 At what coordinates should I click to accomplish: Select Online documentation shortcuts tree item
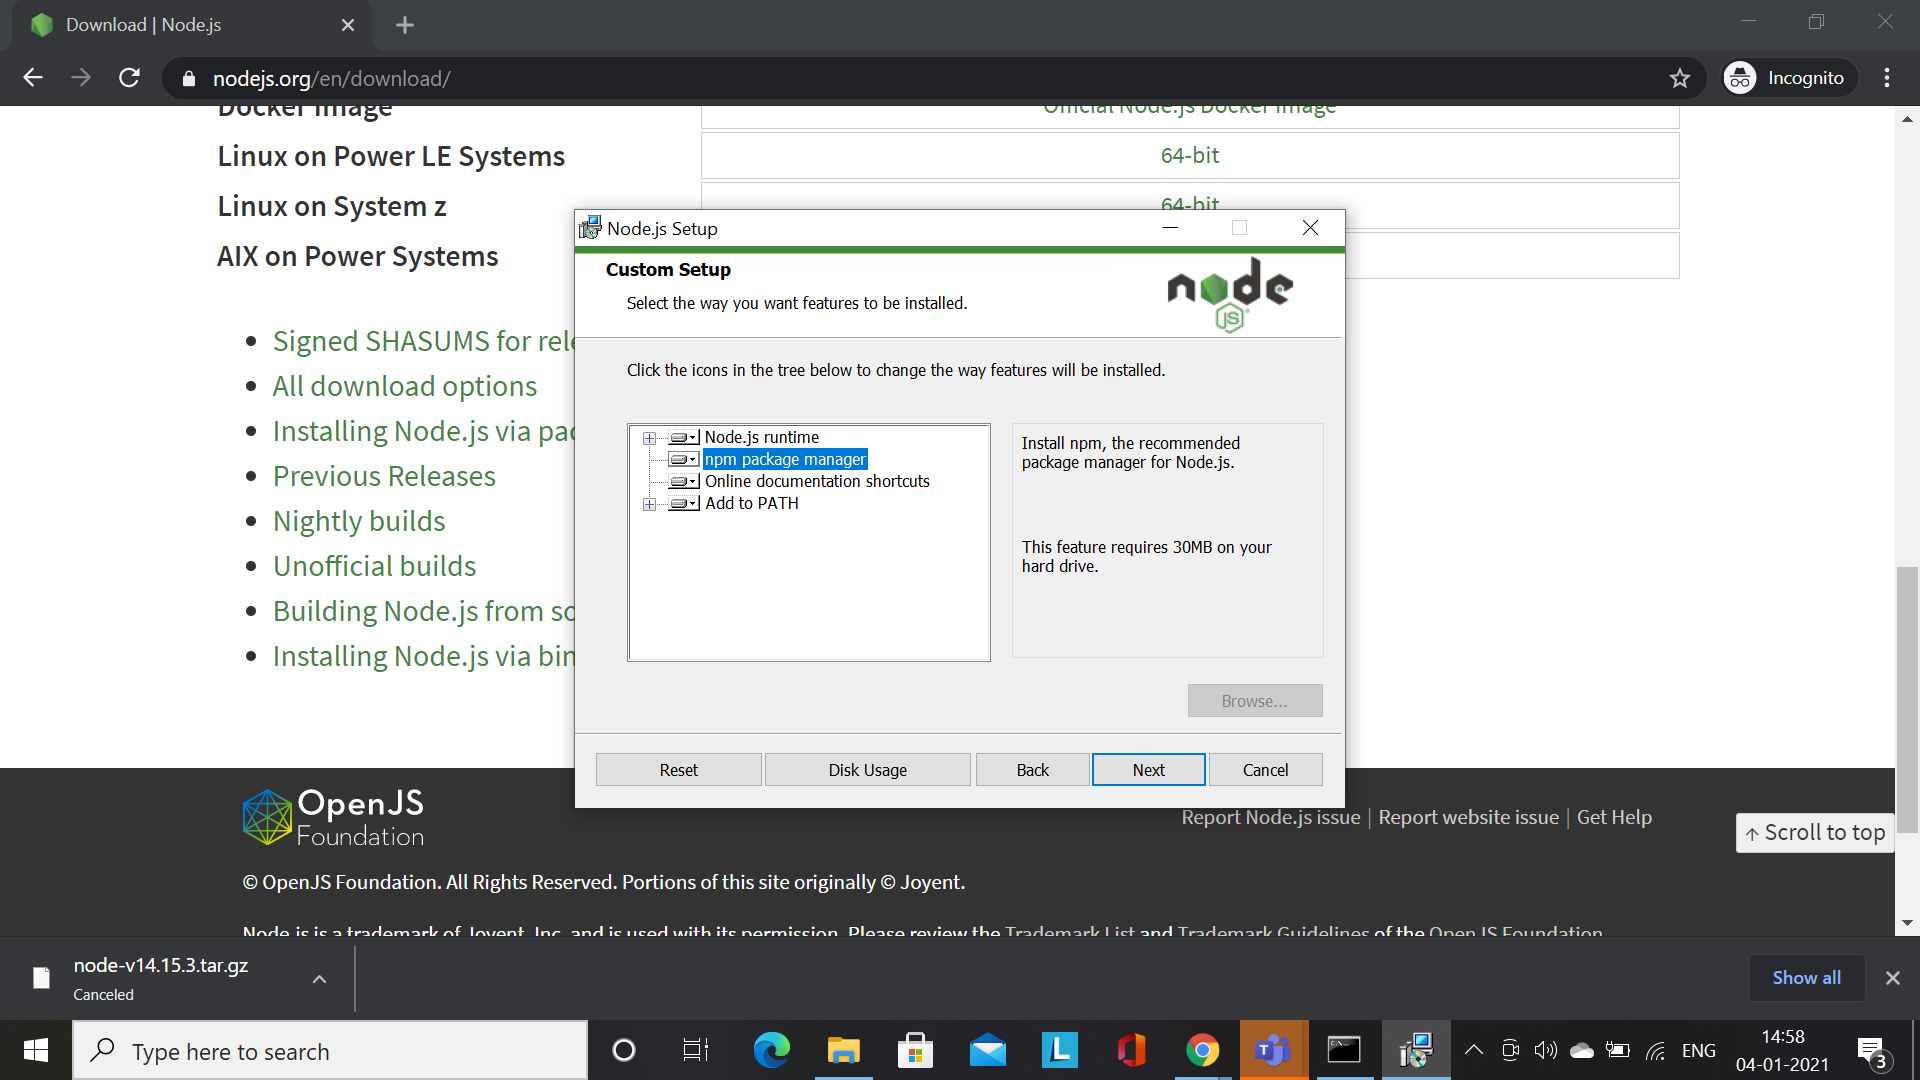[x=817, y=482]
